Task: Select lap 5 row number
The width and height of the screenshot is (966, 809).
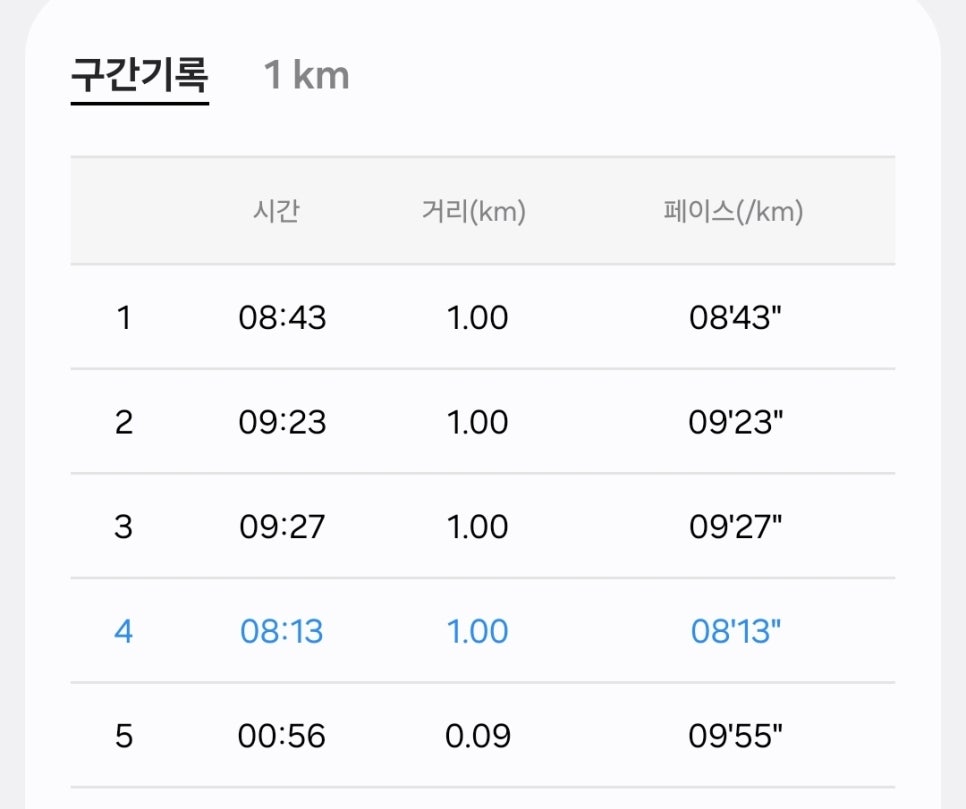Action: coord(124,736)
